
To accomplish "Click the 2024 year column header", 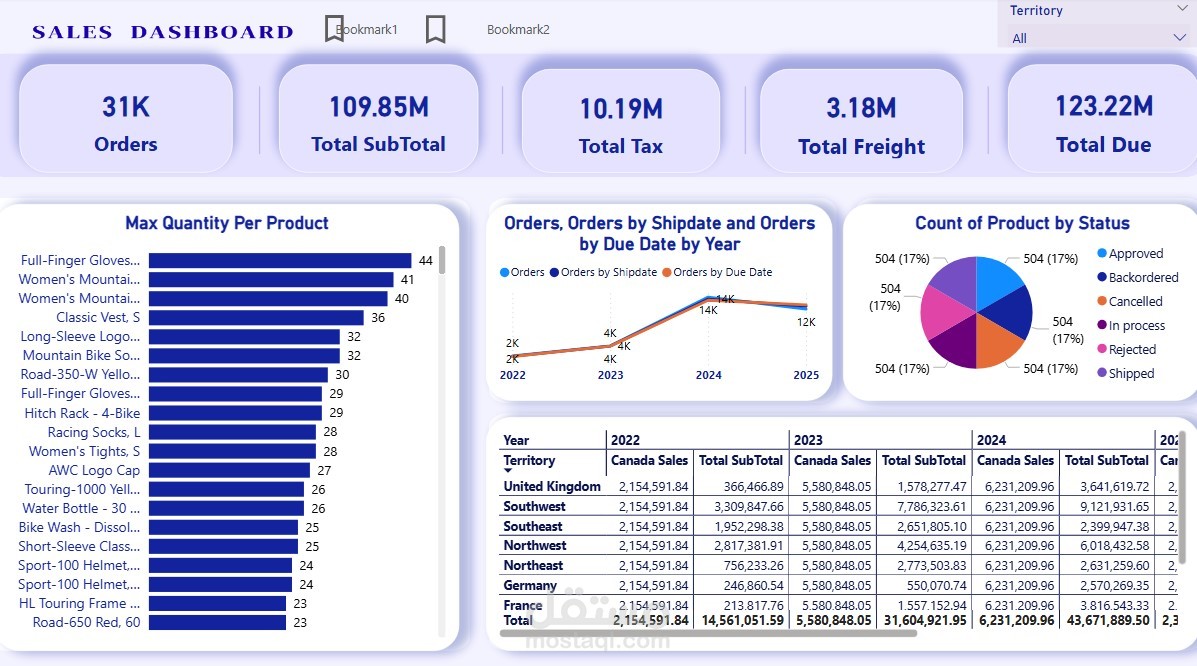I will pos(992,440).
